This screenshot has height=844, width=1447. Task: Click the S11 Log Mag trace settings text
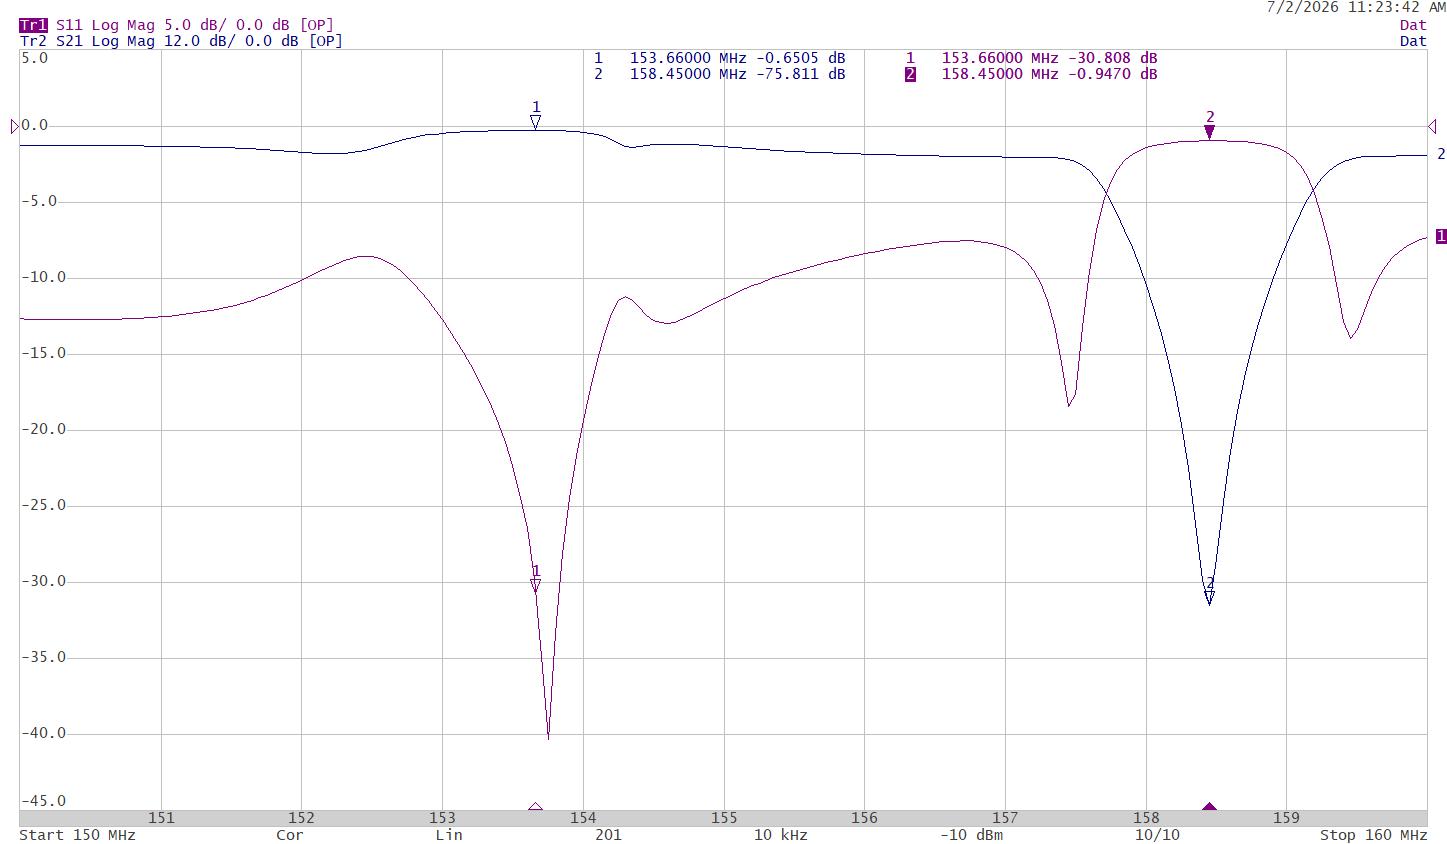(x=195, y=25)
